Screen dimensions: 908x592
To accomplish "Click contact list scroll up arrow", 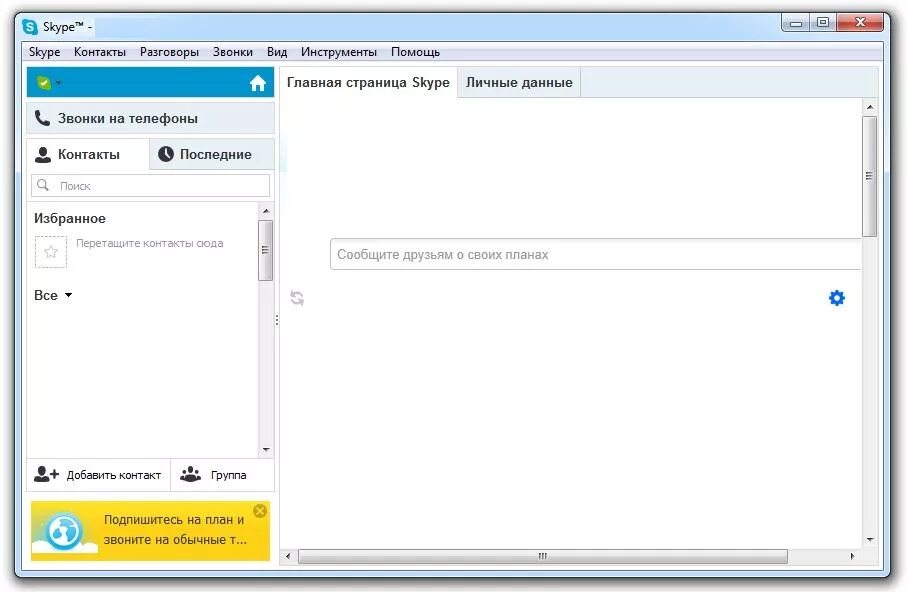I will coord(266,211).
